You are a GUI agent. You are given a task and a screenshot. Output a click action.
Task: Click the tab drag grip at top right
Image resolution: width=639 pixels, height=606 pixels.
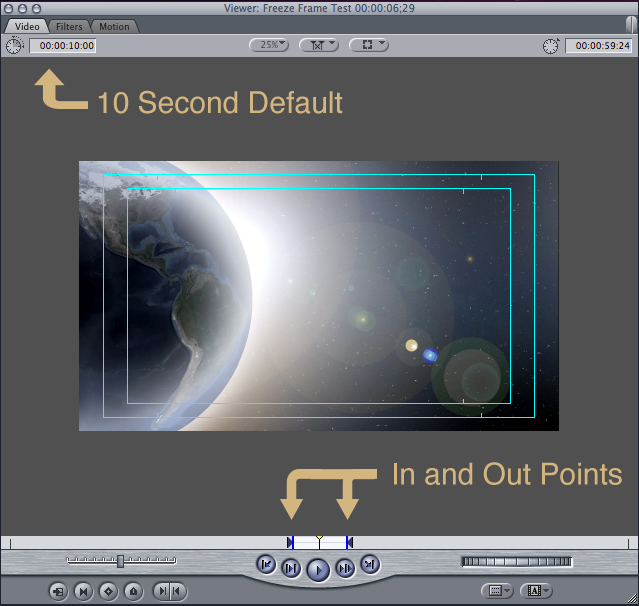(631, 25)
